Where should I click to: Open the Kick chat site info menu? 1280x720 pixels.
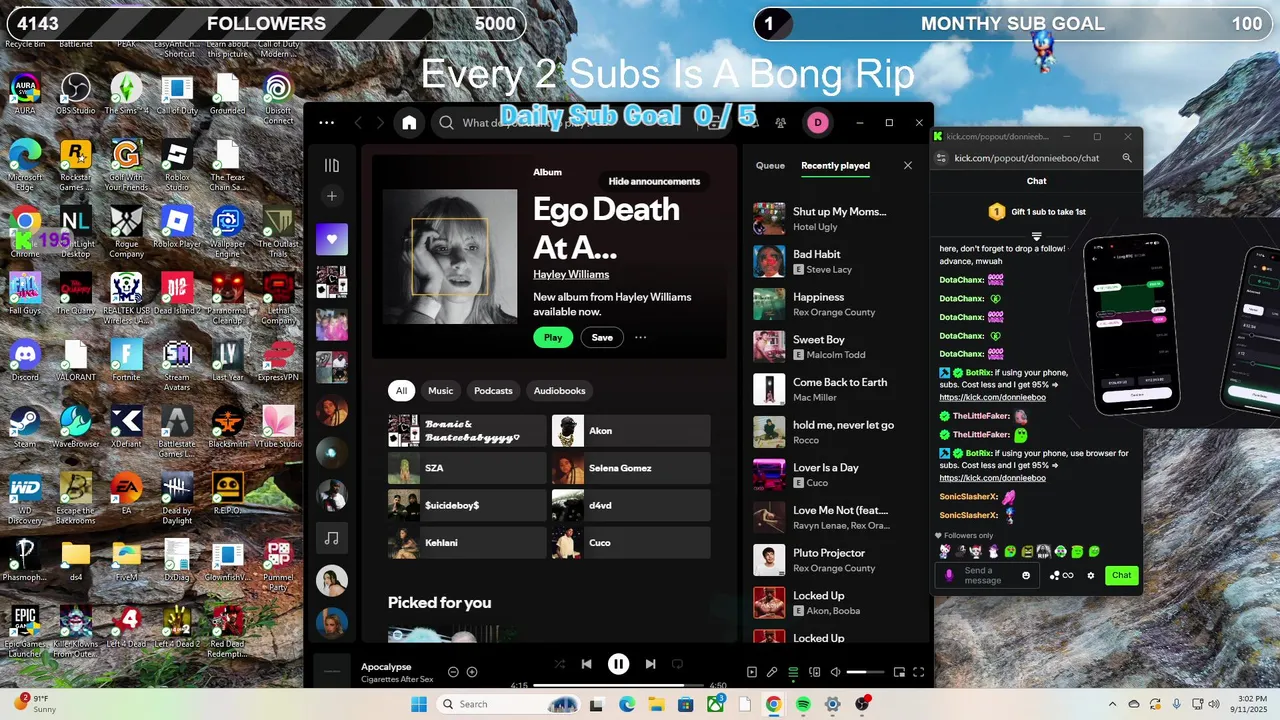[x=941, y=158]
